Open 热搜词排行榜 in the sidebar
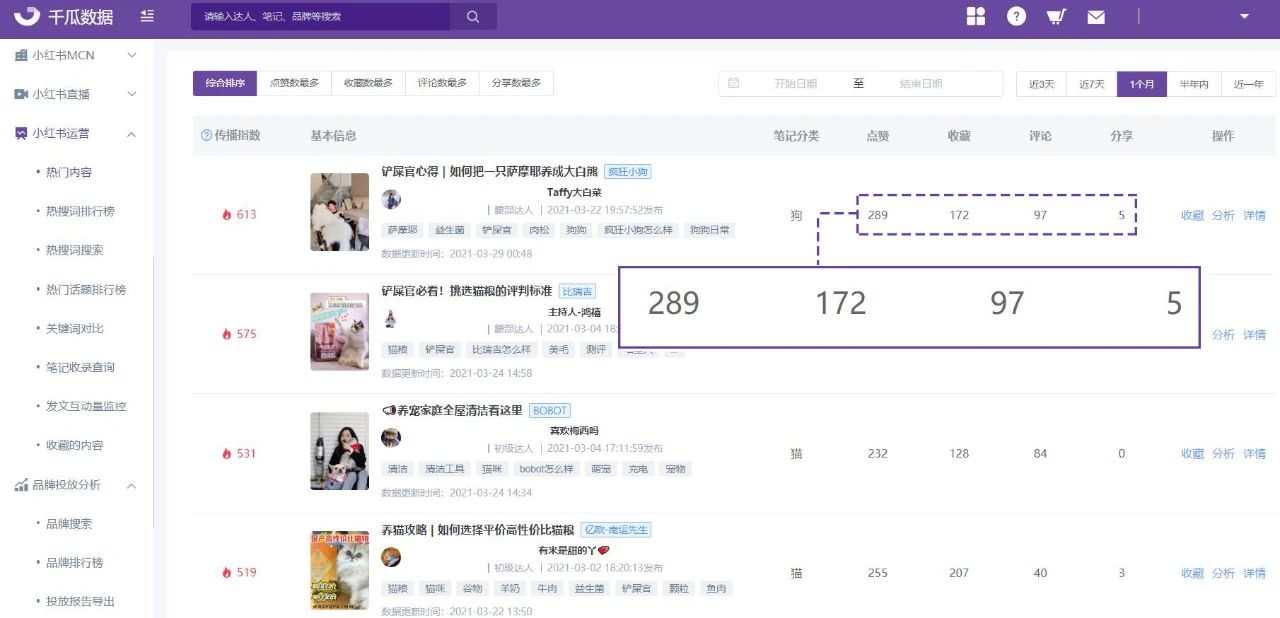The width and height of the screenshot is (1280, 618). [80, 211]
